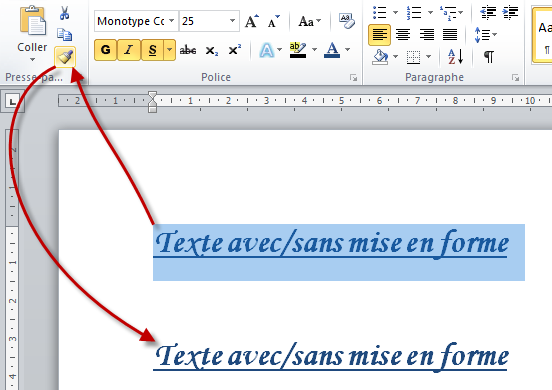Click the Coller paste clipboard icon
This screenshot has width=552, height=390.
pos(33,20)
